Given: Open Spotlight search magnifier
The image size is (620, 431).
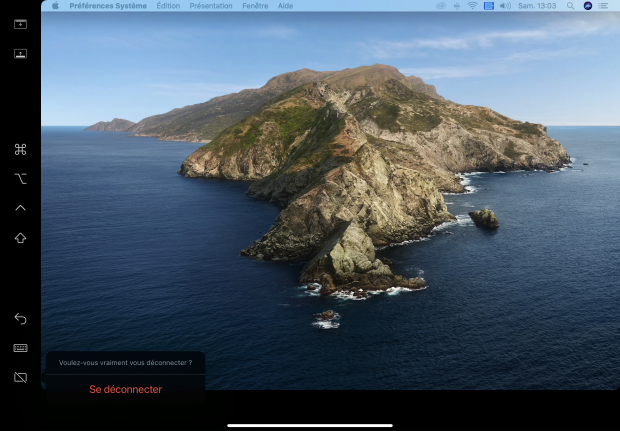Looking at the screenshot, I should [x=570, y=6].
